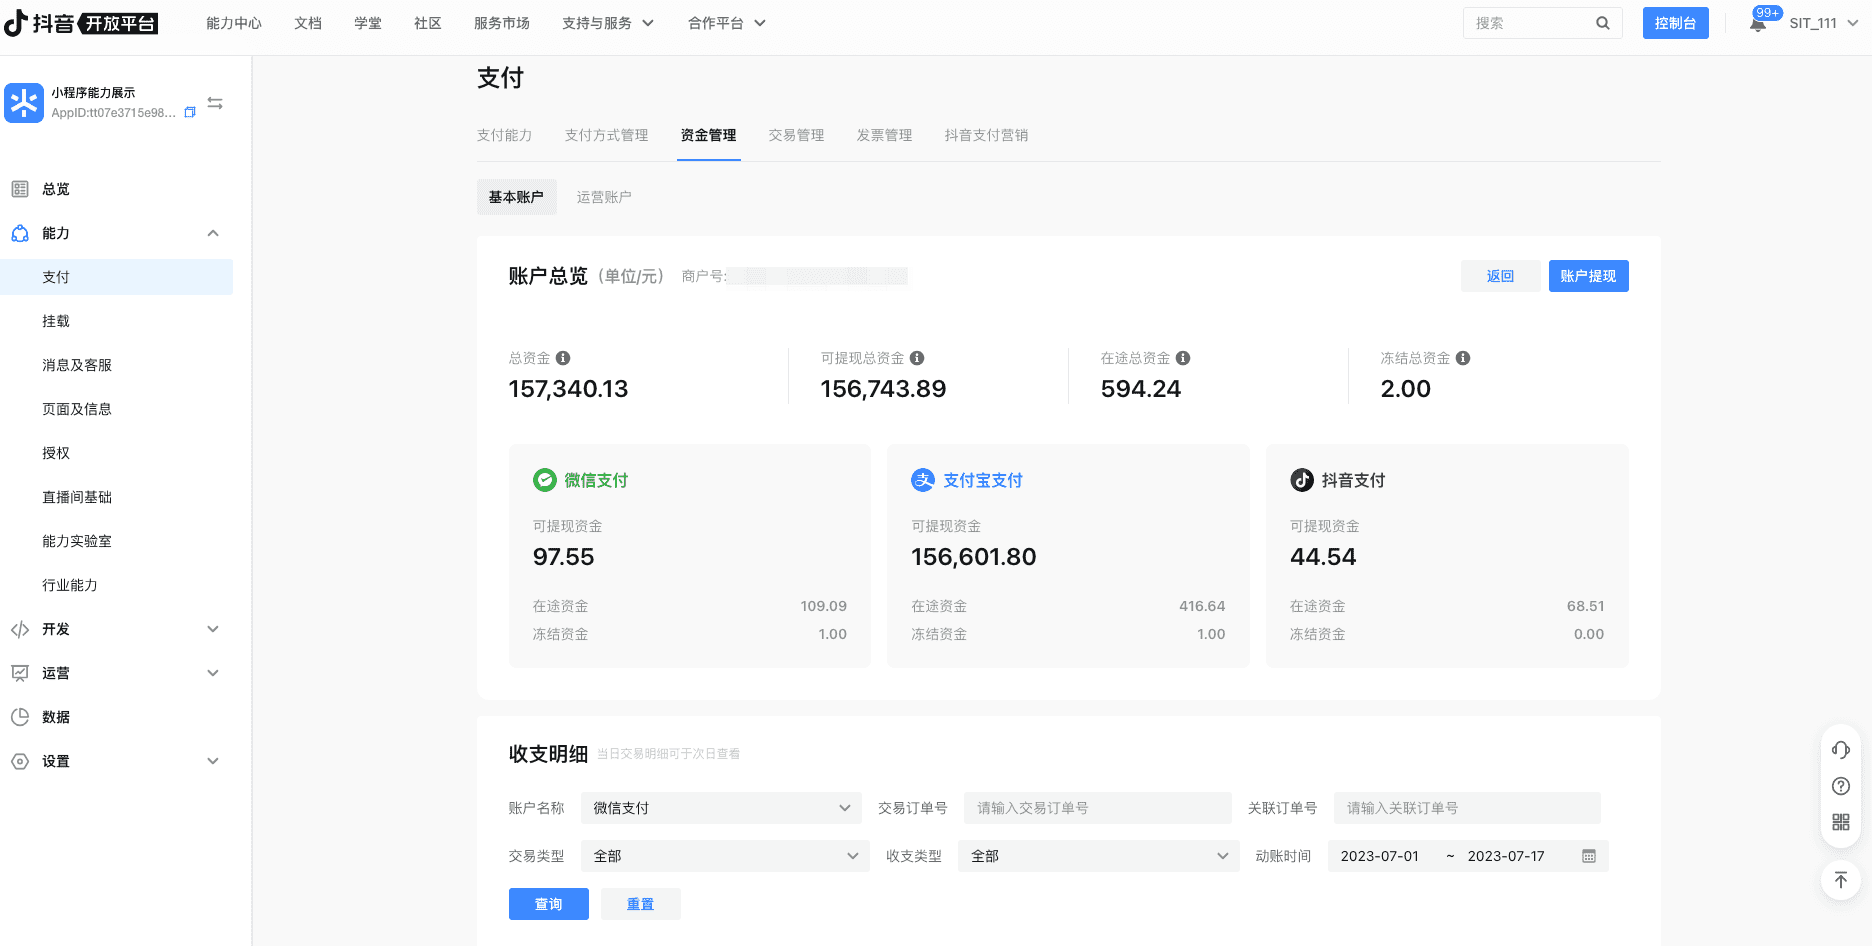Image resolution: width=1872 pixels, height=946 pixels.
Task: Click the 账户提现 button
Action: (1588, 276)
